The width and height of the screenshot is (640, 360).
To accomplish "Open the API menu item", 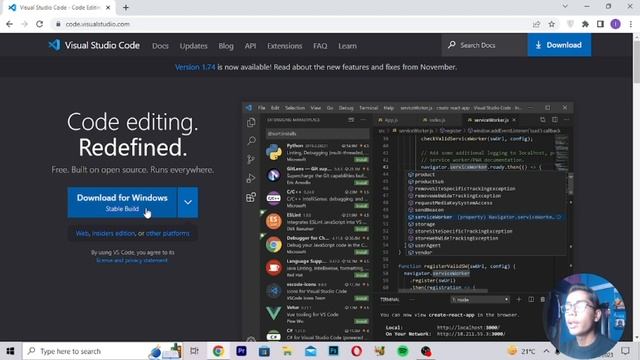I will (x=250, y=46).
